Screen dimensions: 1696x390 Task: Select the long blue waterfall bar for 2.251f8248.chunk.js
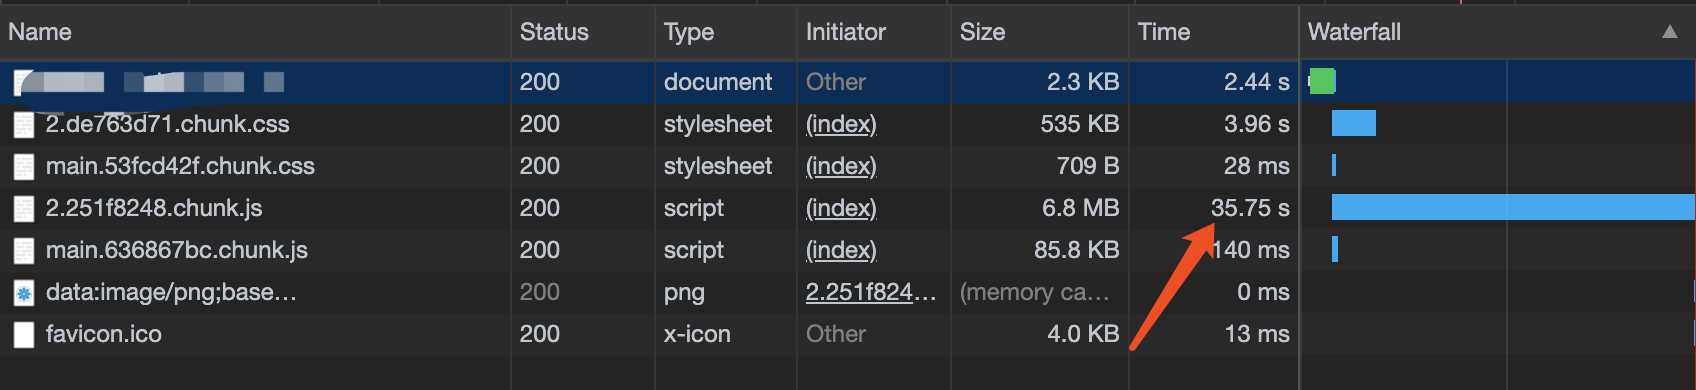pos(1513,207)
